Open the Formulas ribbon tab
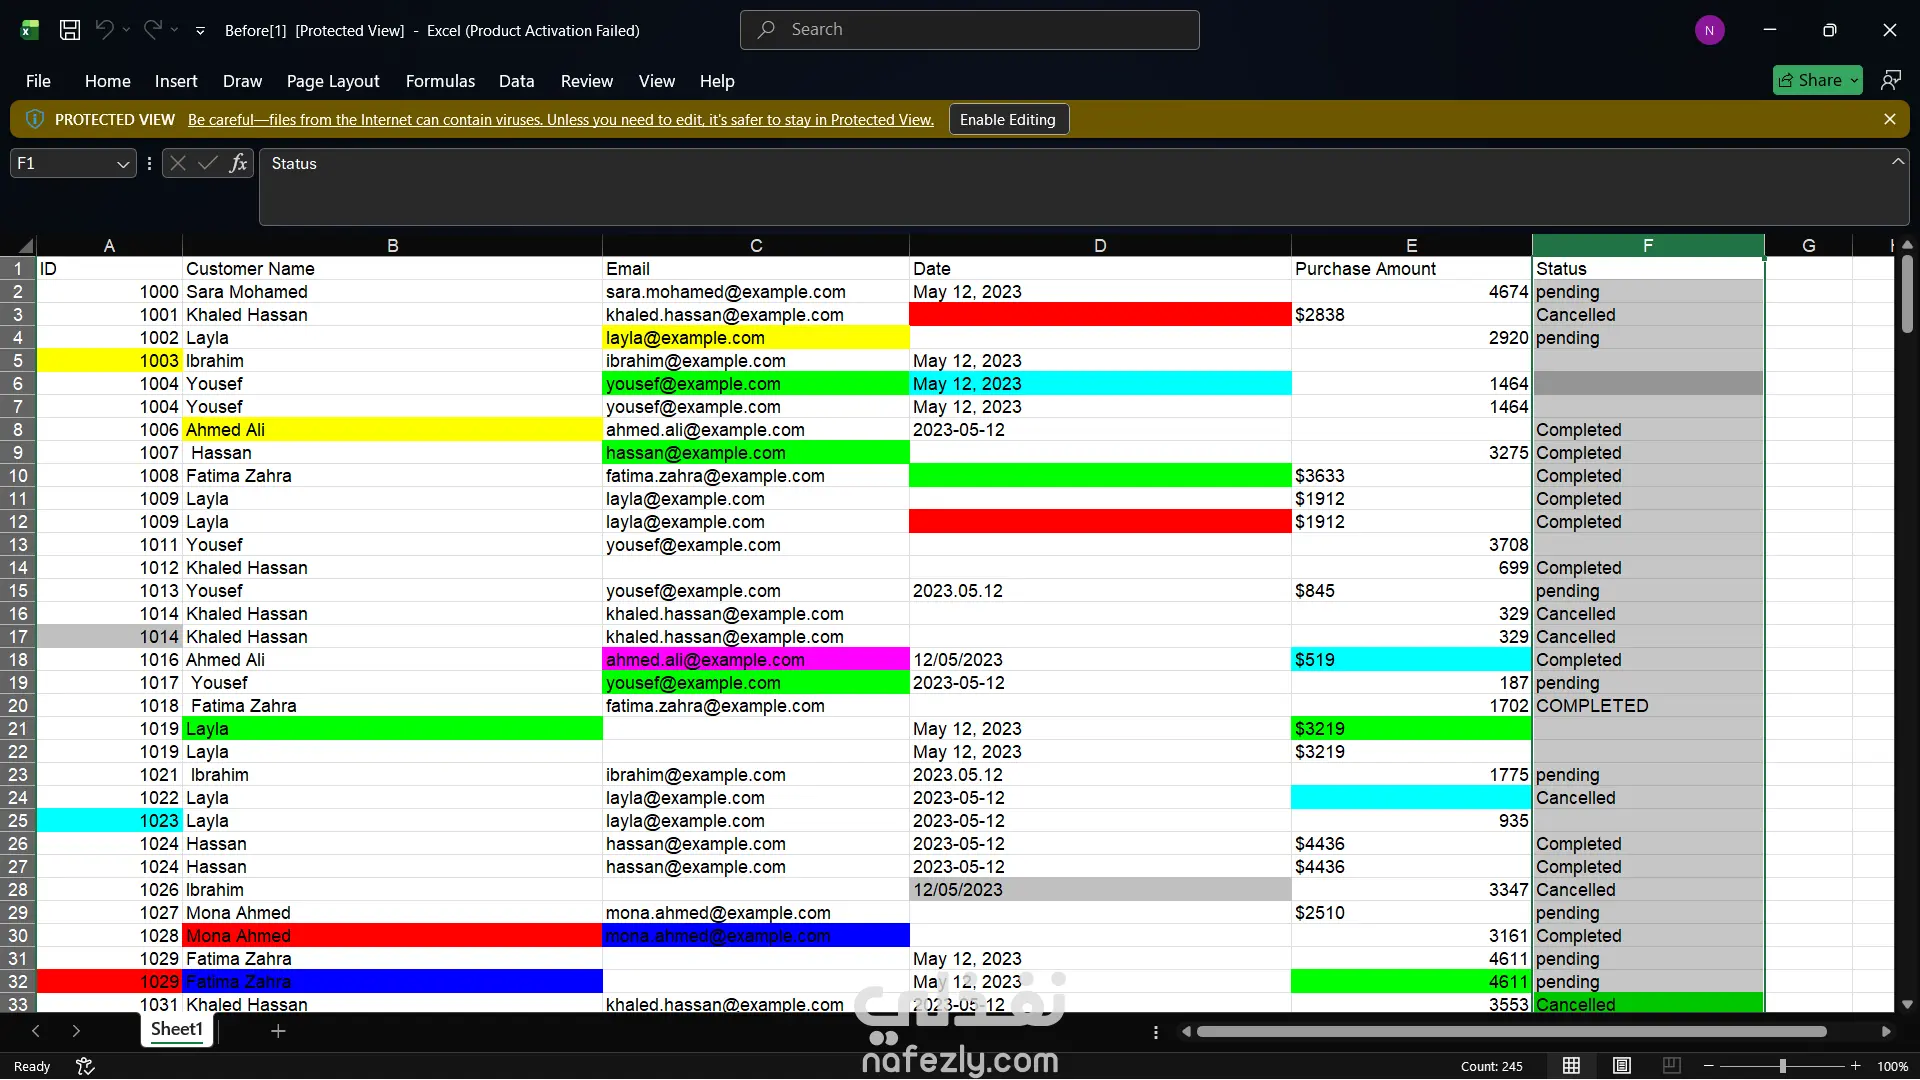This screenshot has width=1920, height=1080. click(440, 81)
